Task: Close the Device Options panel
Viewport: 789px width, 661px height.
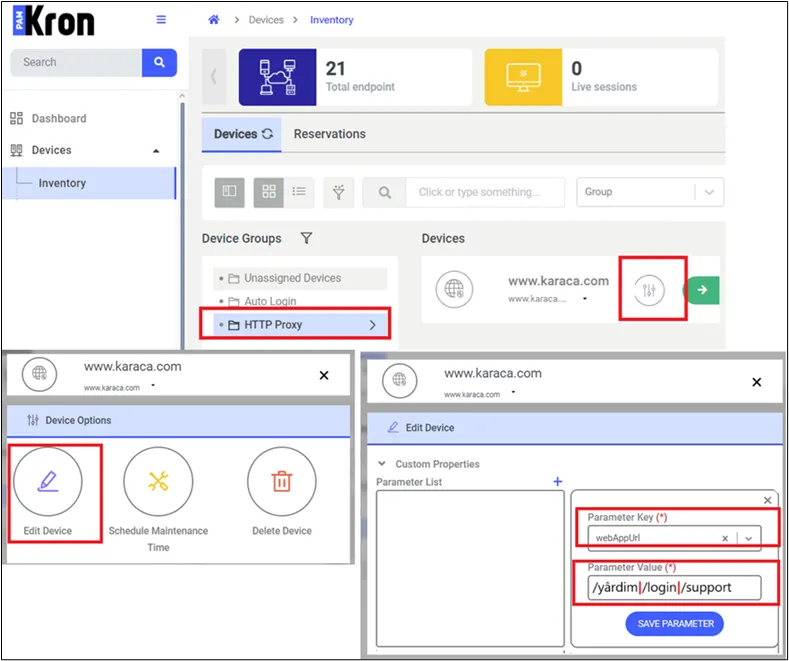Action: pyautogui.click(x=324, y=375)
